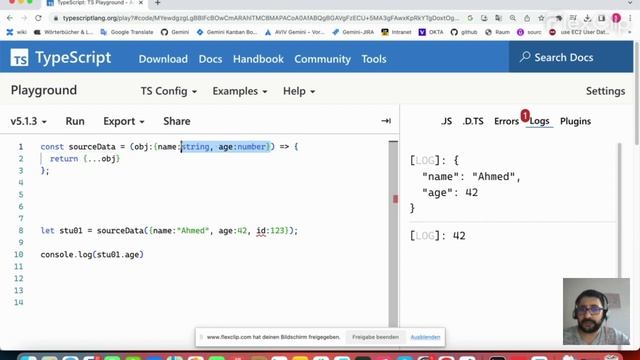Image resolution: width=640 pixels, height=360 pixels.
Task: Click the logs panel vertical scrollbar
Action: pos(620,212)
